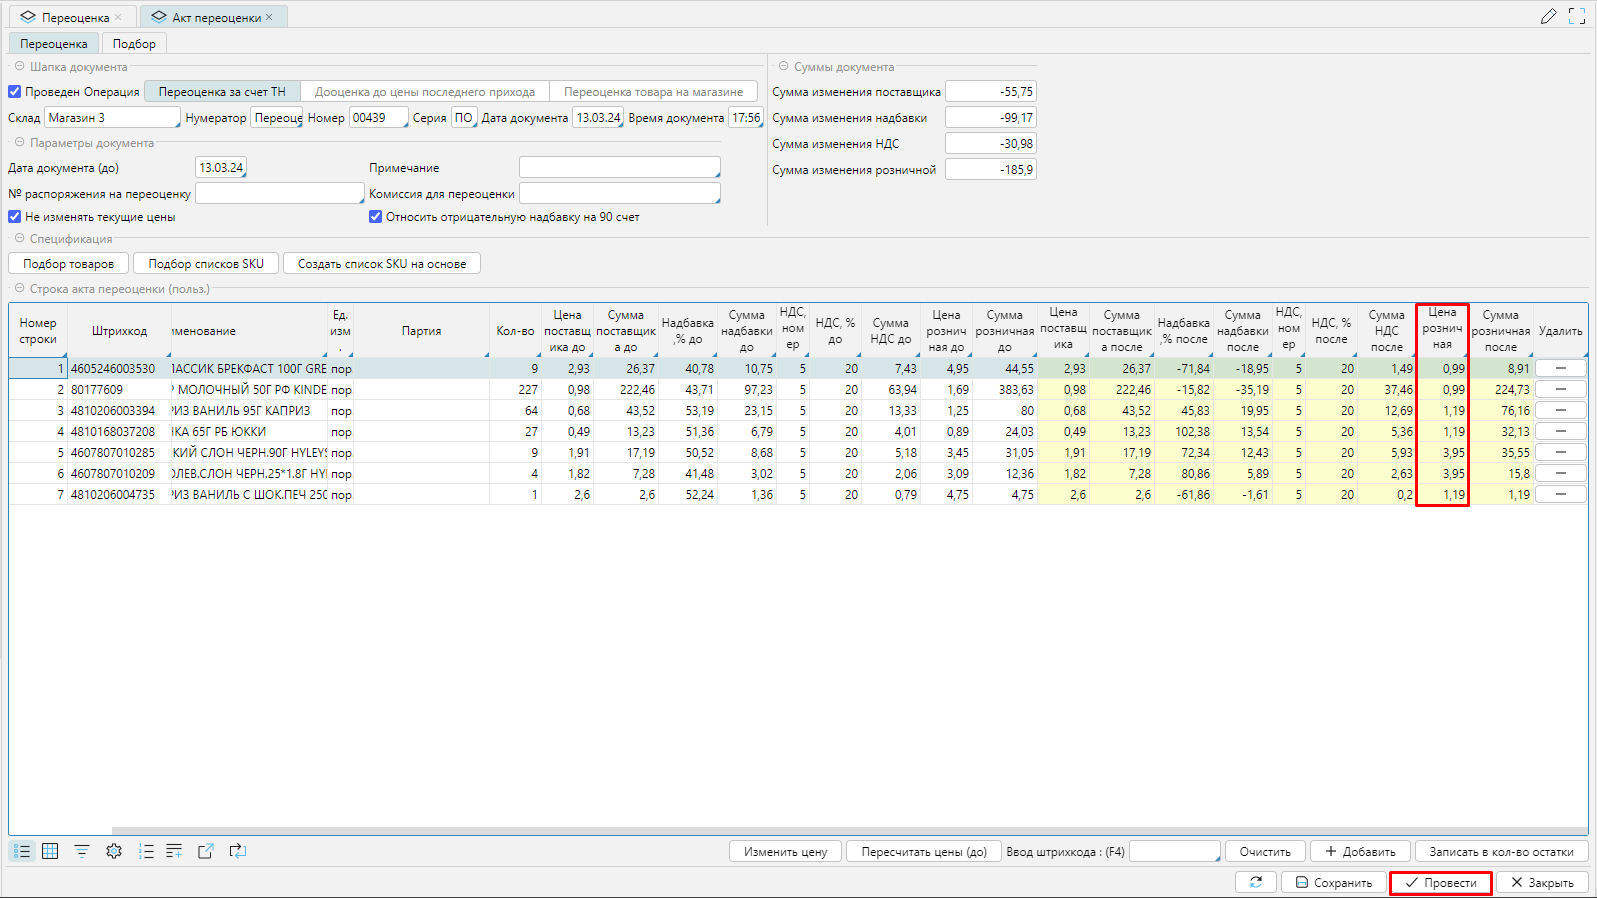1597x898 pixels.
Task: Toggle Относить отрицательную надбавку на 90 счет
Action: 376,217
